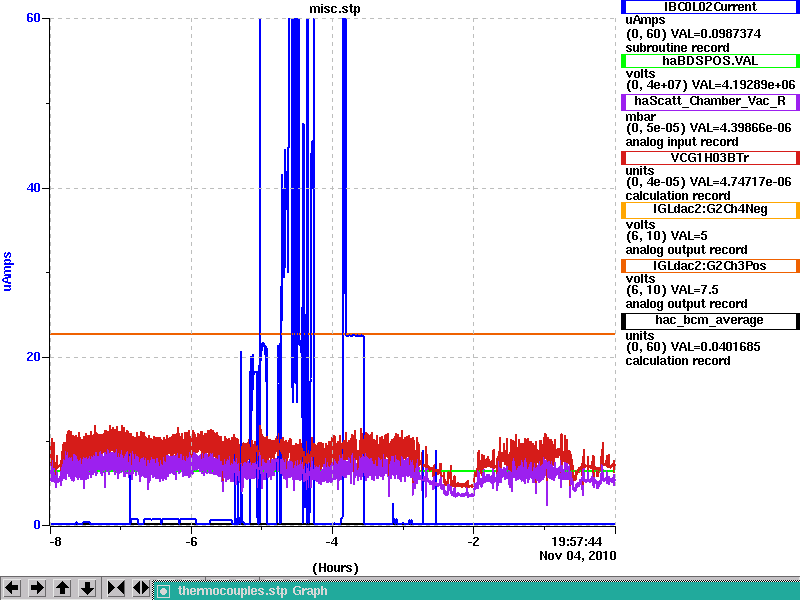Click the mbar units text

click(x=640, y=117)
